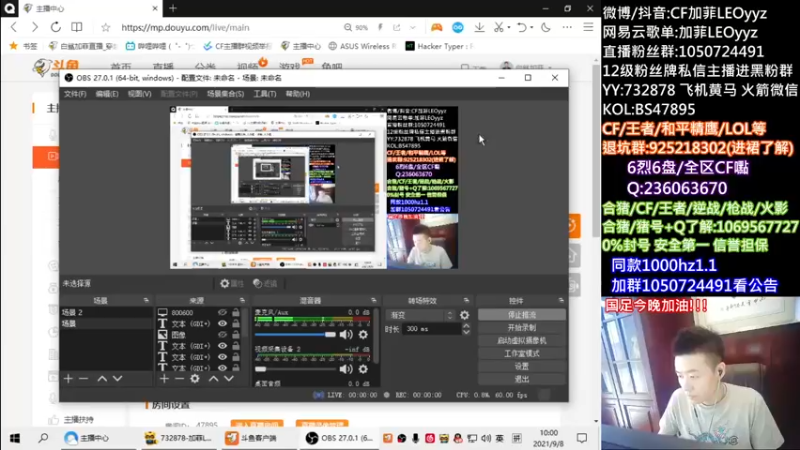Open source properties gear under sources list

click(x=195, y=379)
